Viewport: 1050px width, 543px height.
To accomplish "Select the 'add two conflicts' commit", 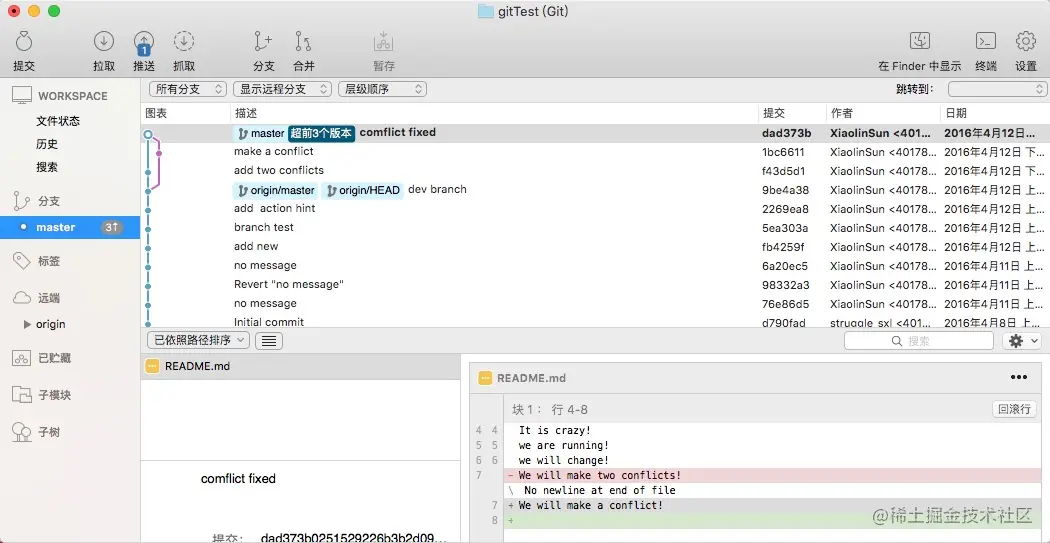I will [595, 171].
